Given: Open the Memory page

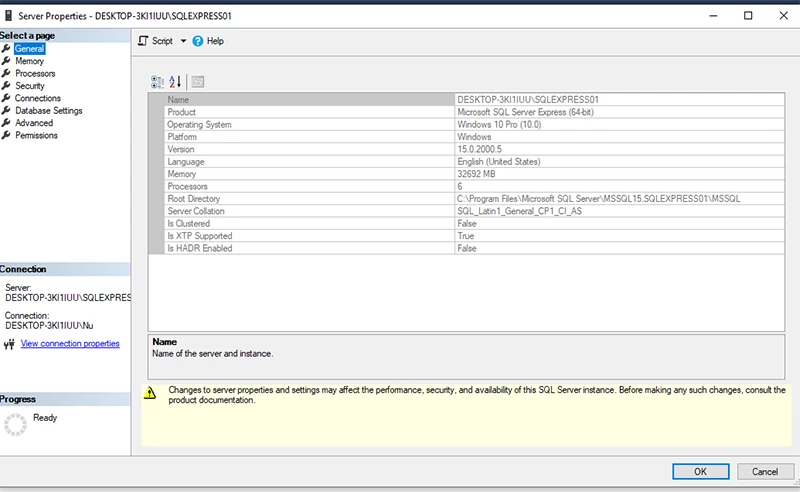Looking at the screenshot, I should click(30, 61).
